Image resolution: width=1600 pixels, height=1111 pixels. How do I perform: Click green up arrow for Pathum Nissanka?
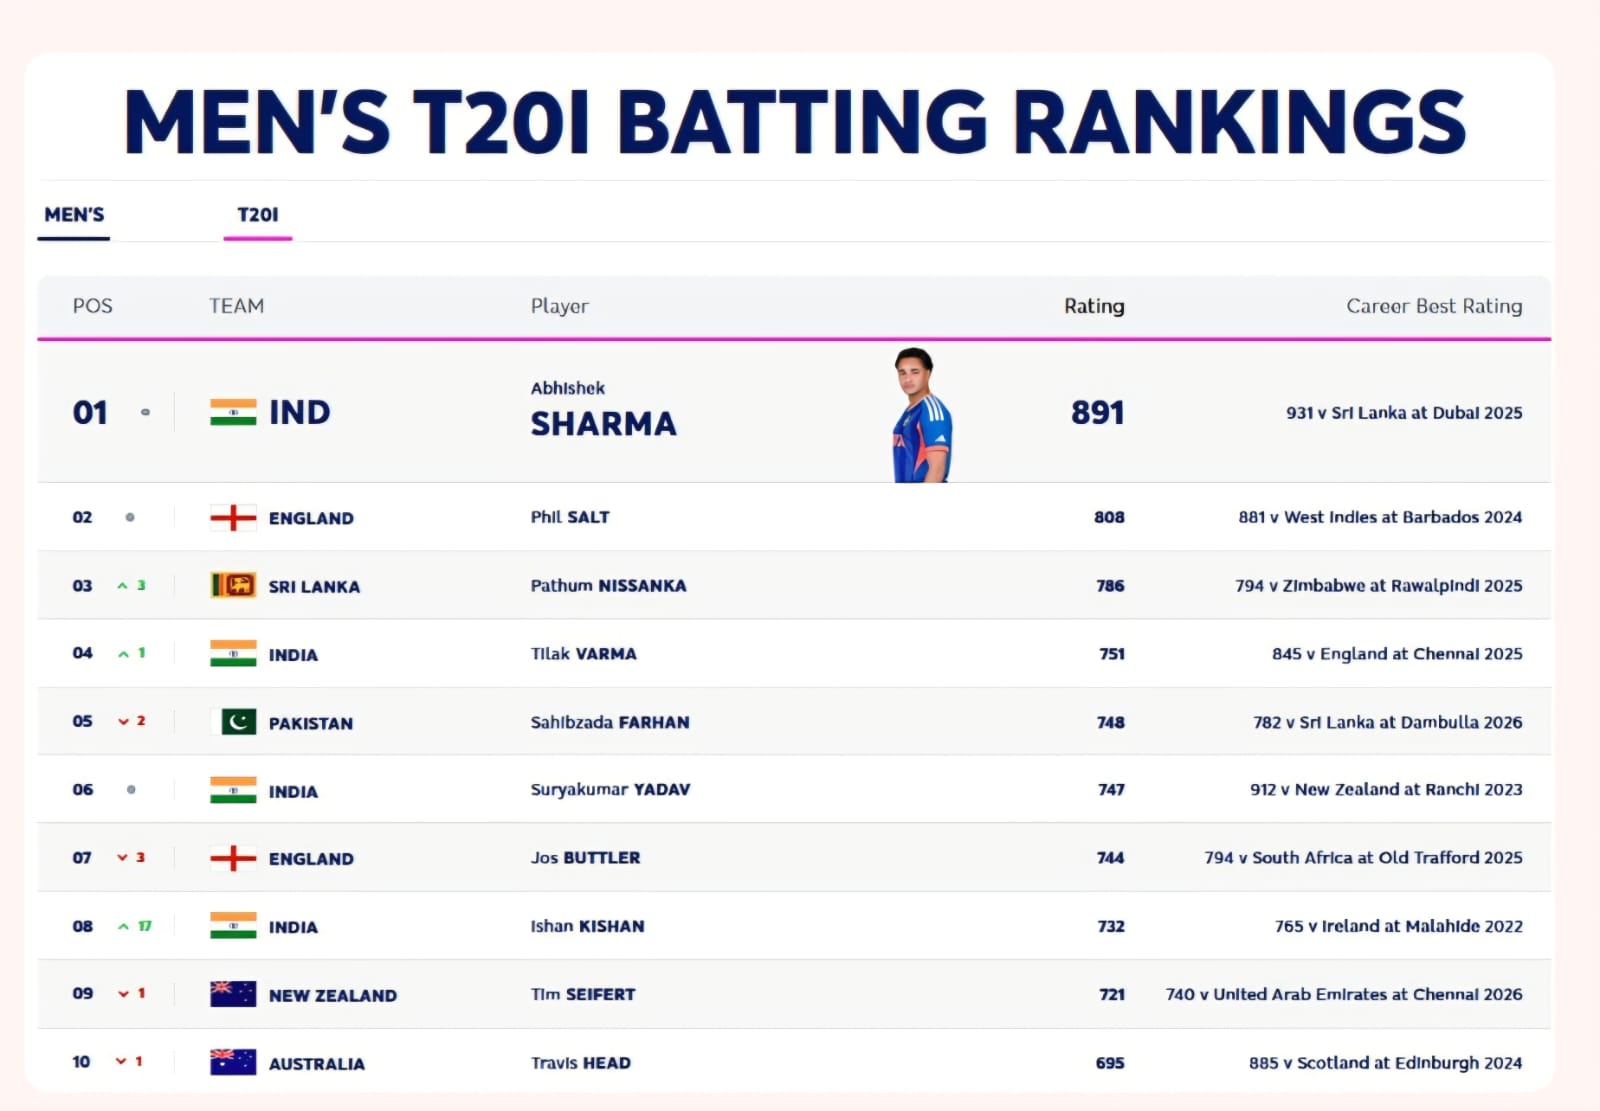click(123, 586)
